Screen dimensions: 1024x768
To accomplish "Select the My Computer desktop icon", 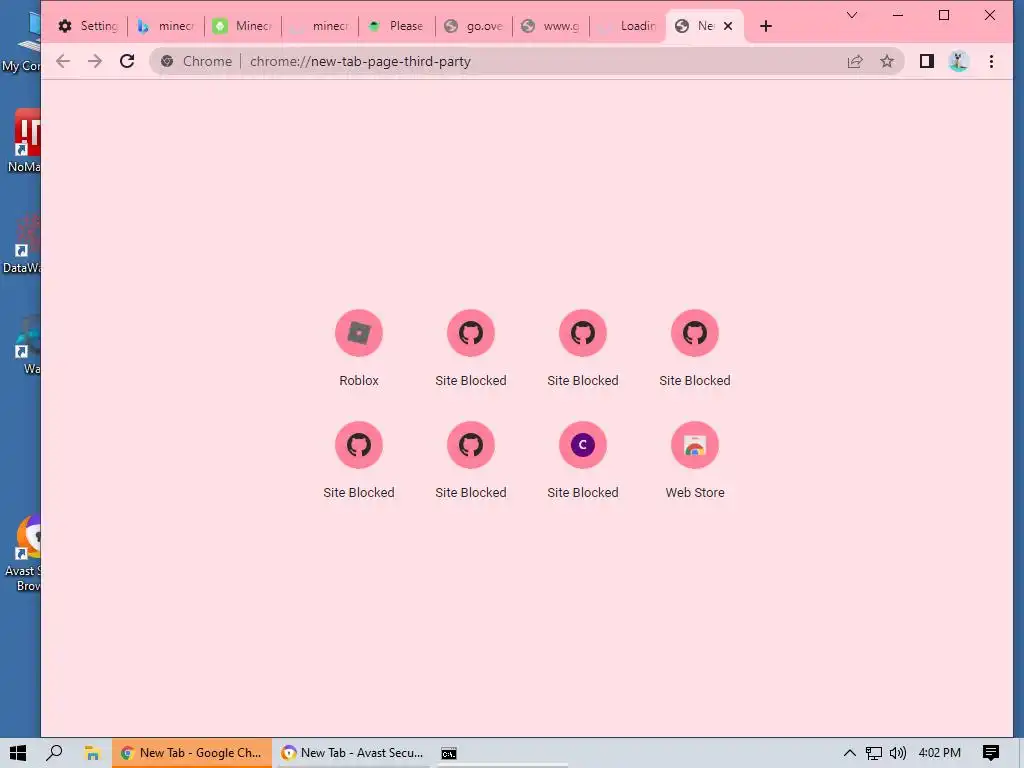I will click(21, 40).
